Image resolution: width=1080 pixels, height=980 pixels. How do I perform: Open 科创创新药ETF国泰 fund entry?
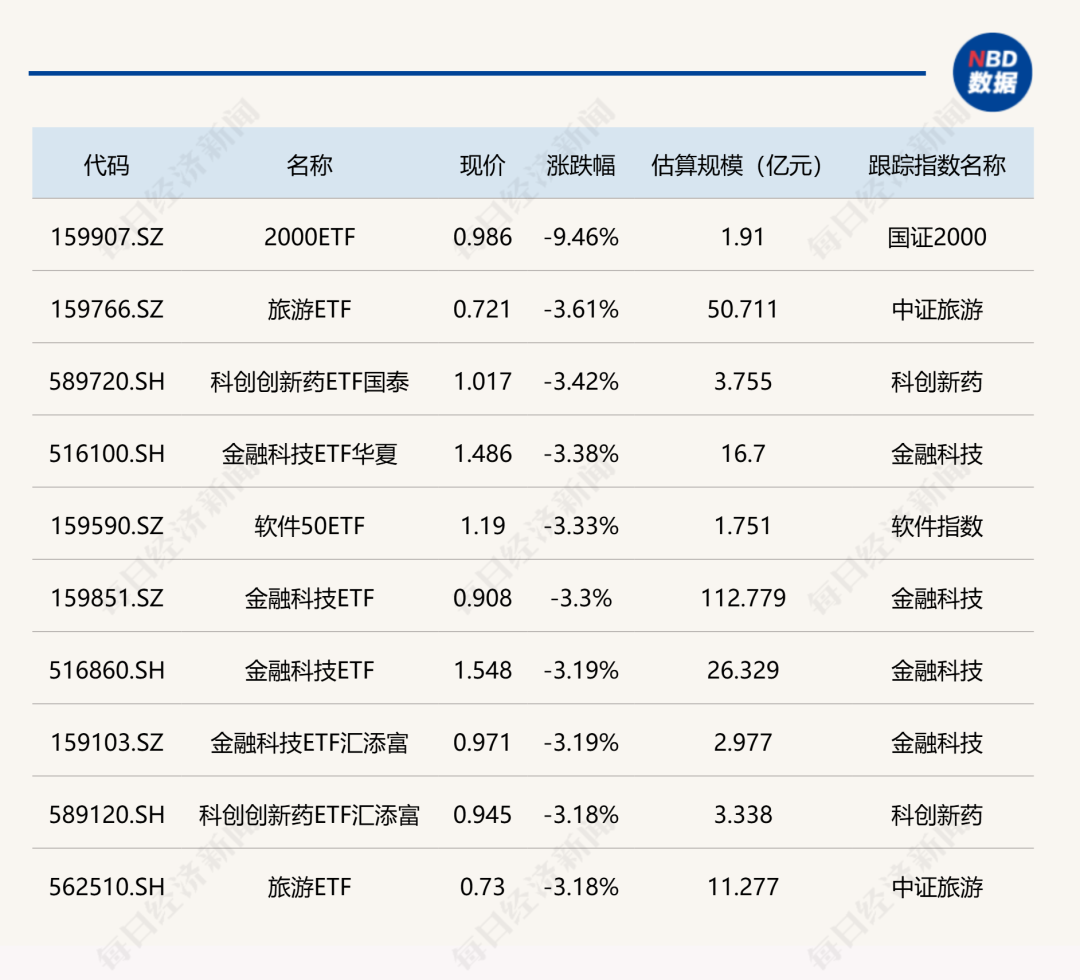[309, 382]
